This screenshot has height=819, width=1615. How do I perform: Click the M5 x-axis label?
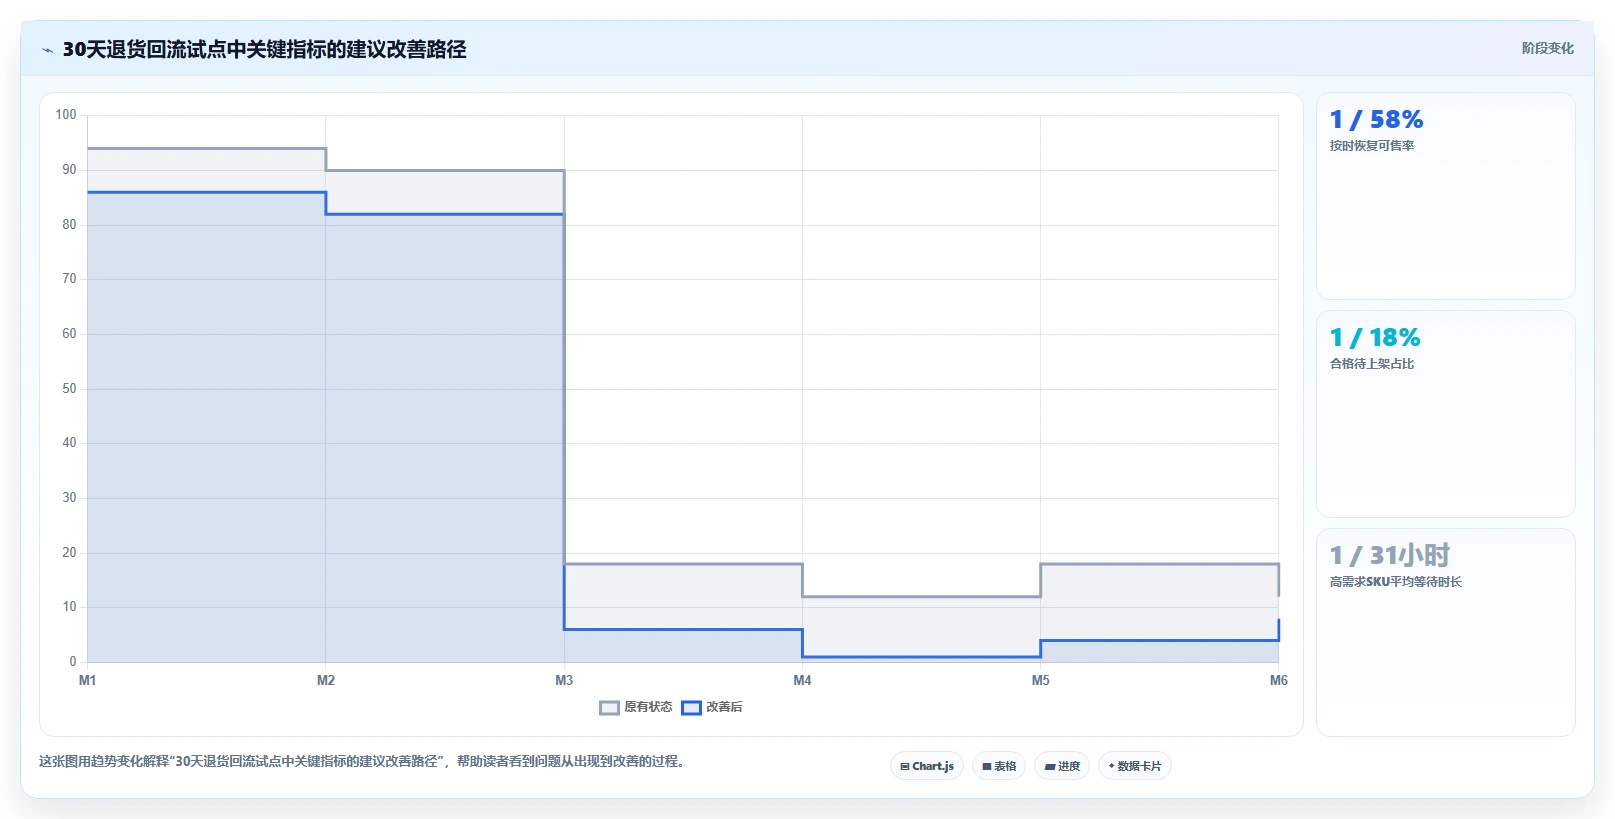[x=1041, y=680]
